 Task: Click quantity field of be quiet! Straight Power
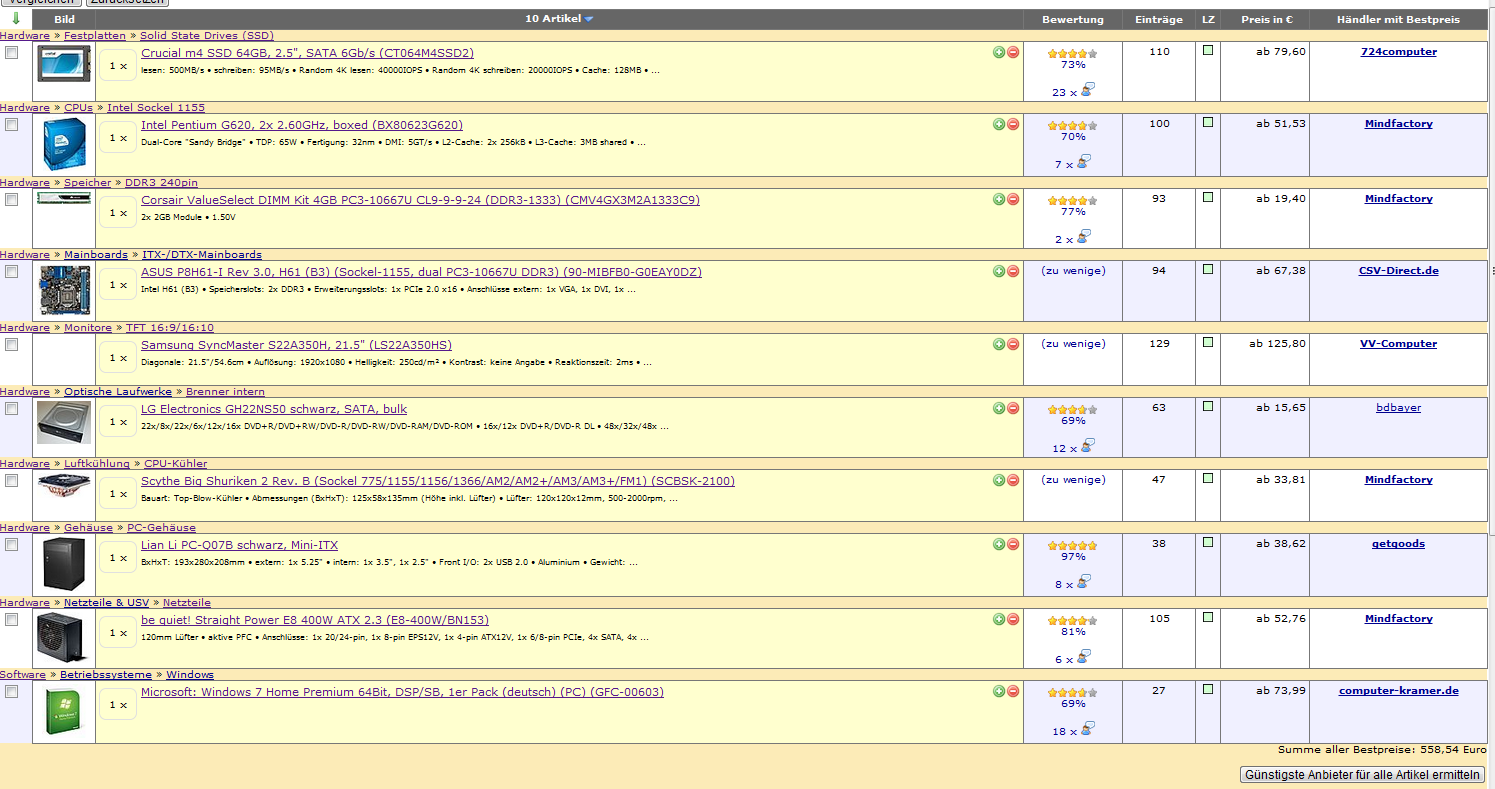tap(118, 633)
